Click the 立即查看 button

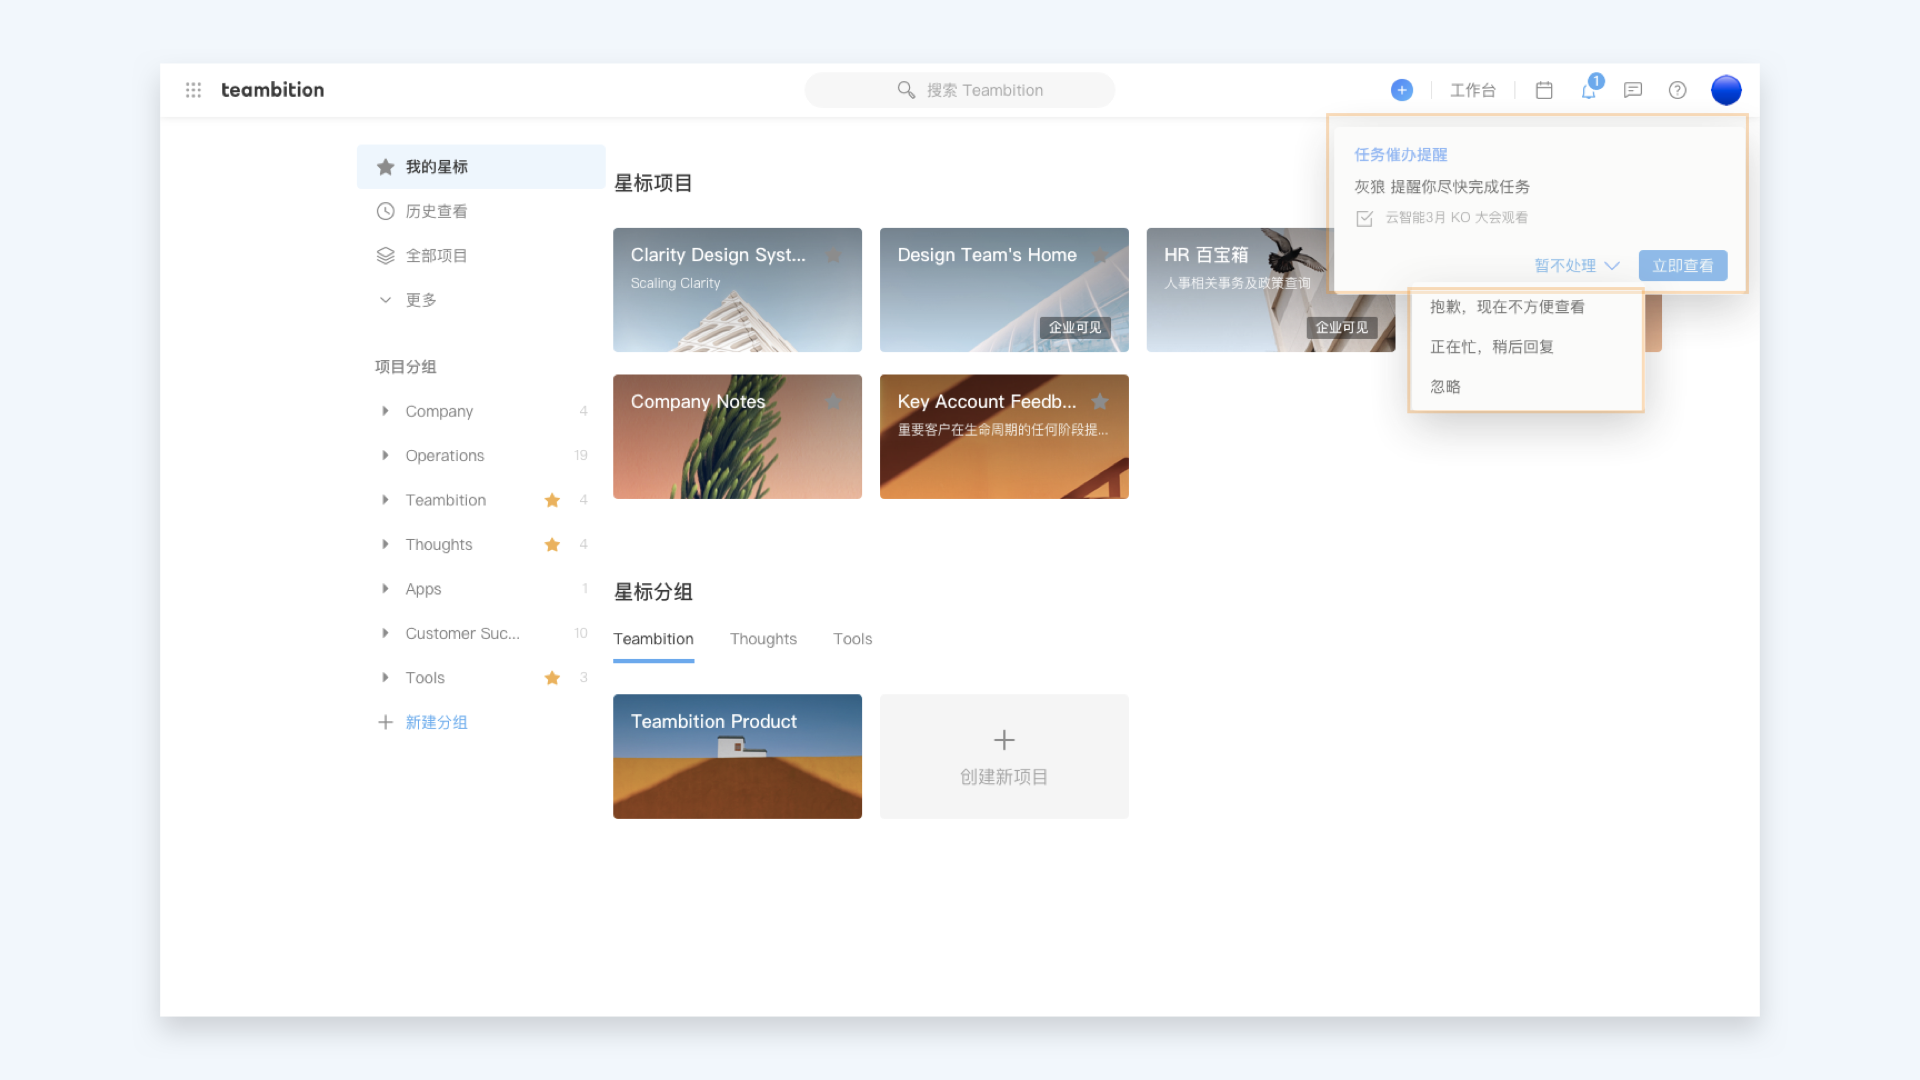tap(1683, 266)
